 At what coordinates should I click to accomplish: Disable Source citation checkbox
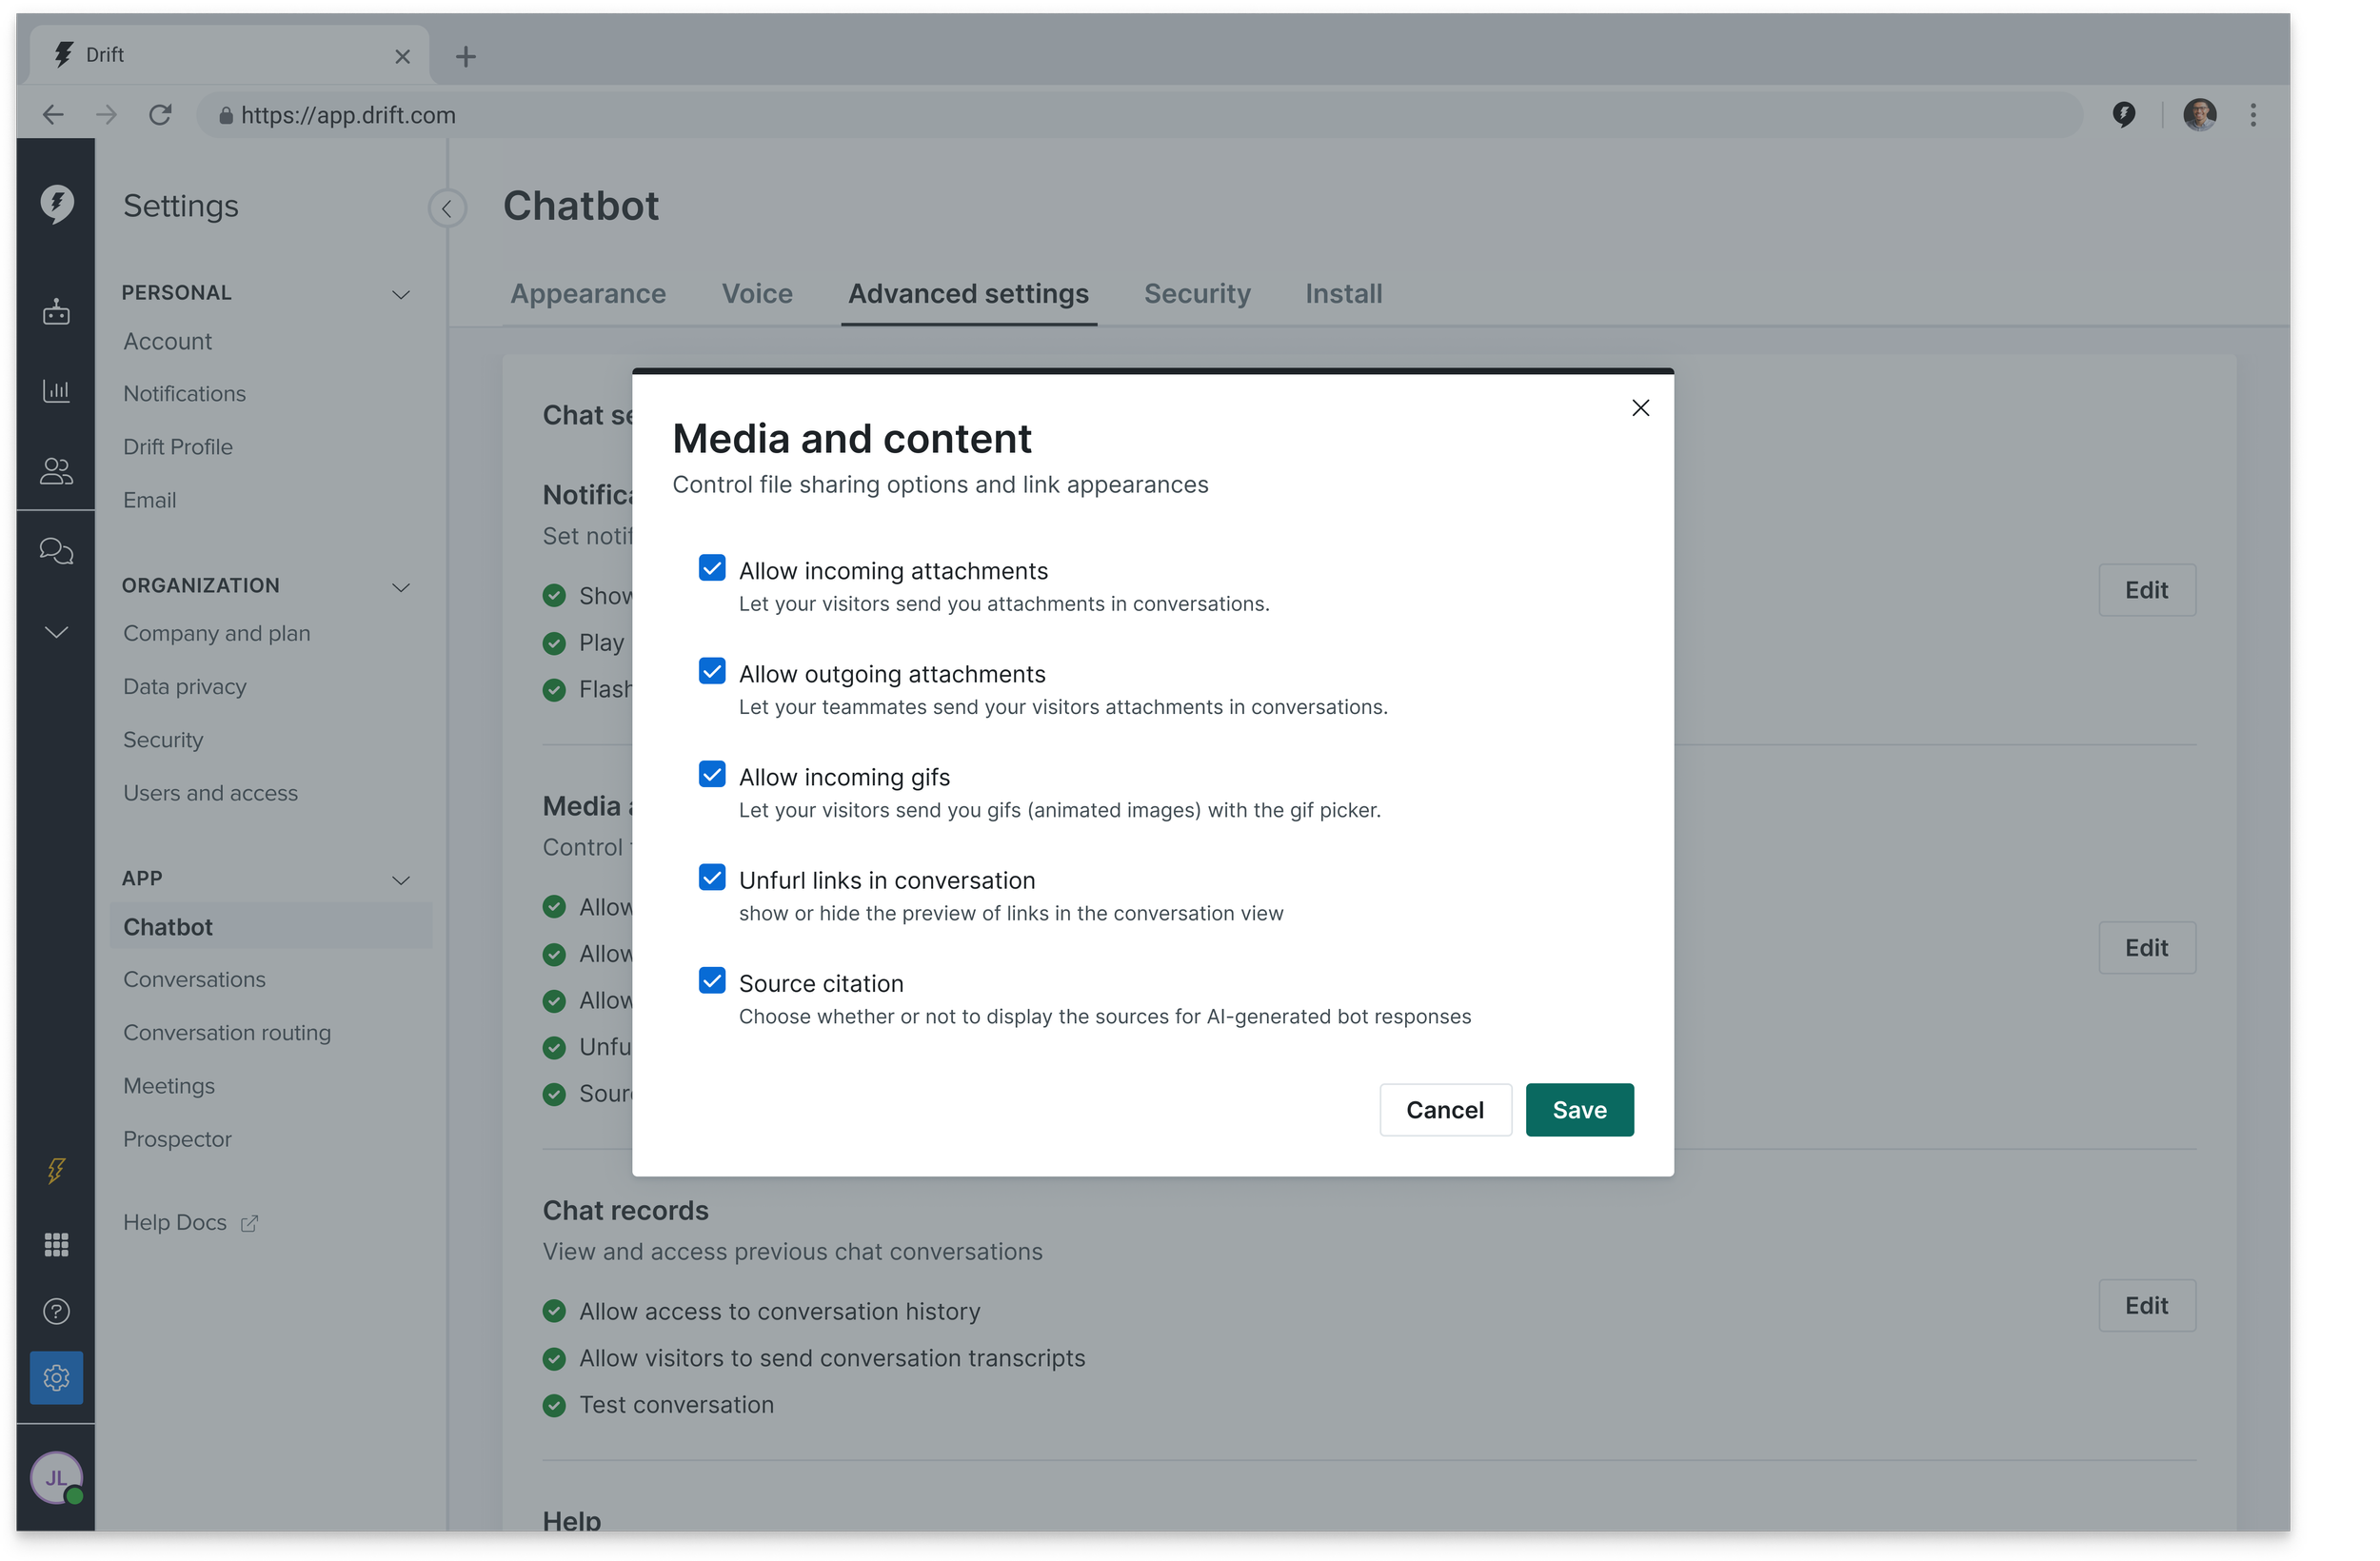(712, 981)
